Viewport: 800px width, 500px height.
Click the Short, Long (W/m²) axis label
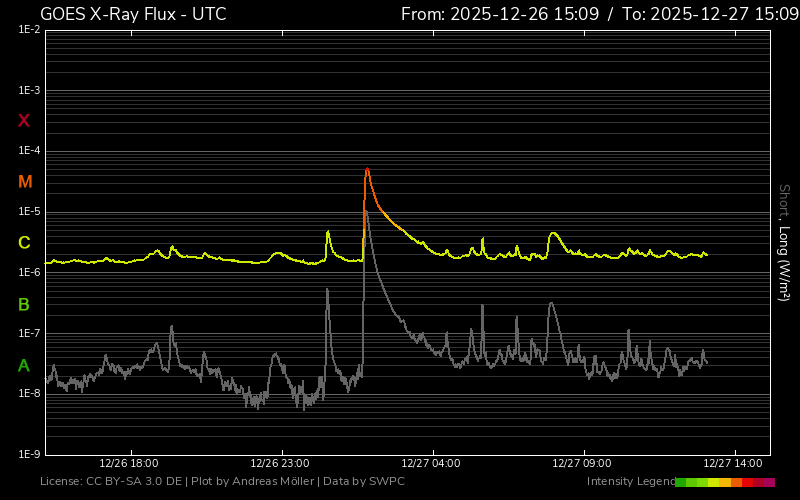[x=784, y=242]
